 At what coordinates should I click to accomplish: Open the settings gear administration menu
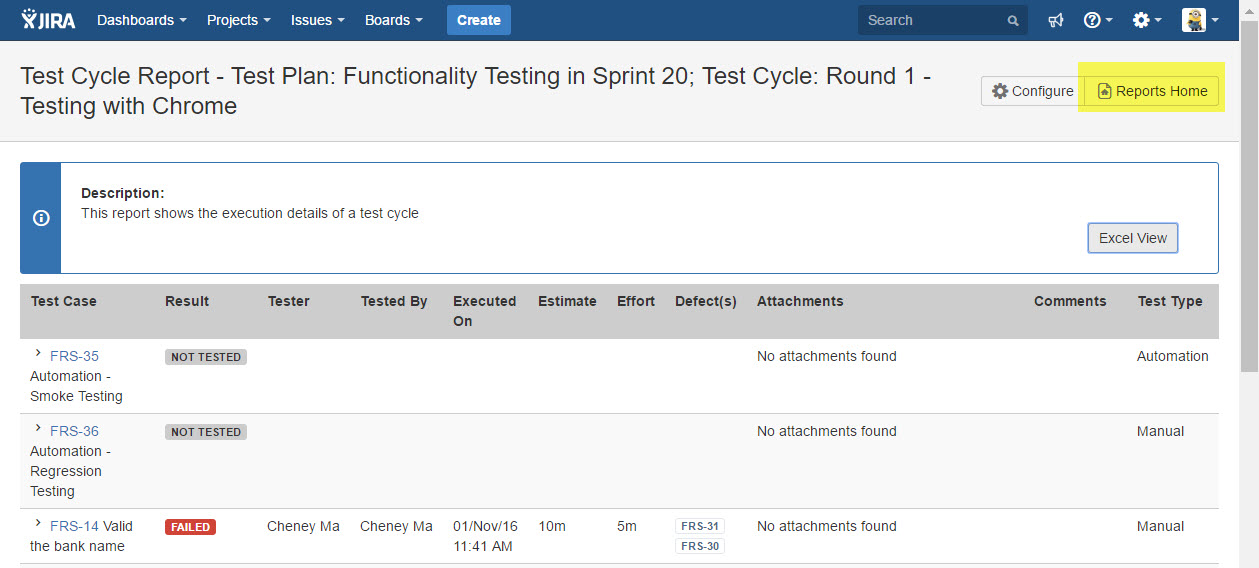tap(1146, 20)
